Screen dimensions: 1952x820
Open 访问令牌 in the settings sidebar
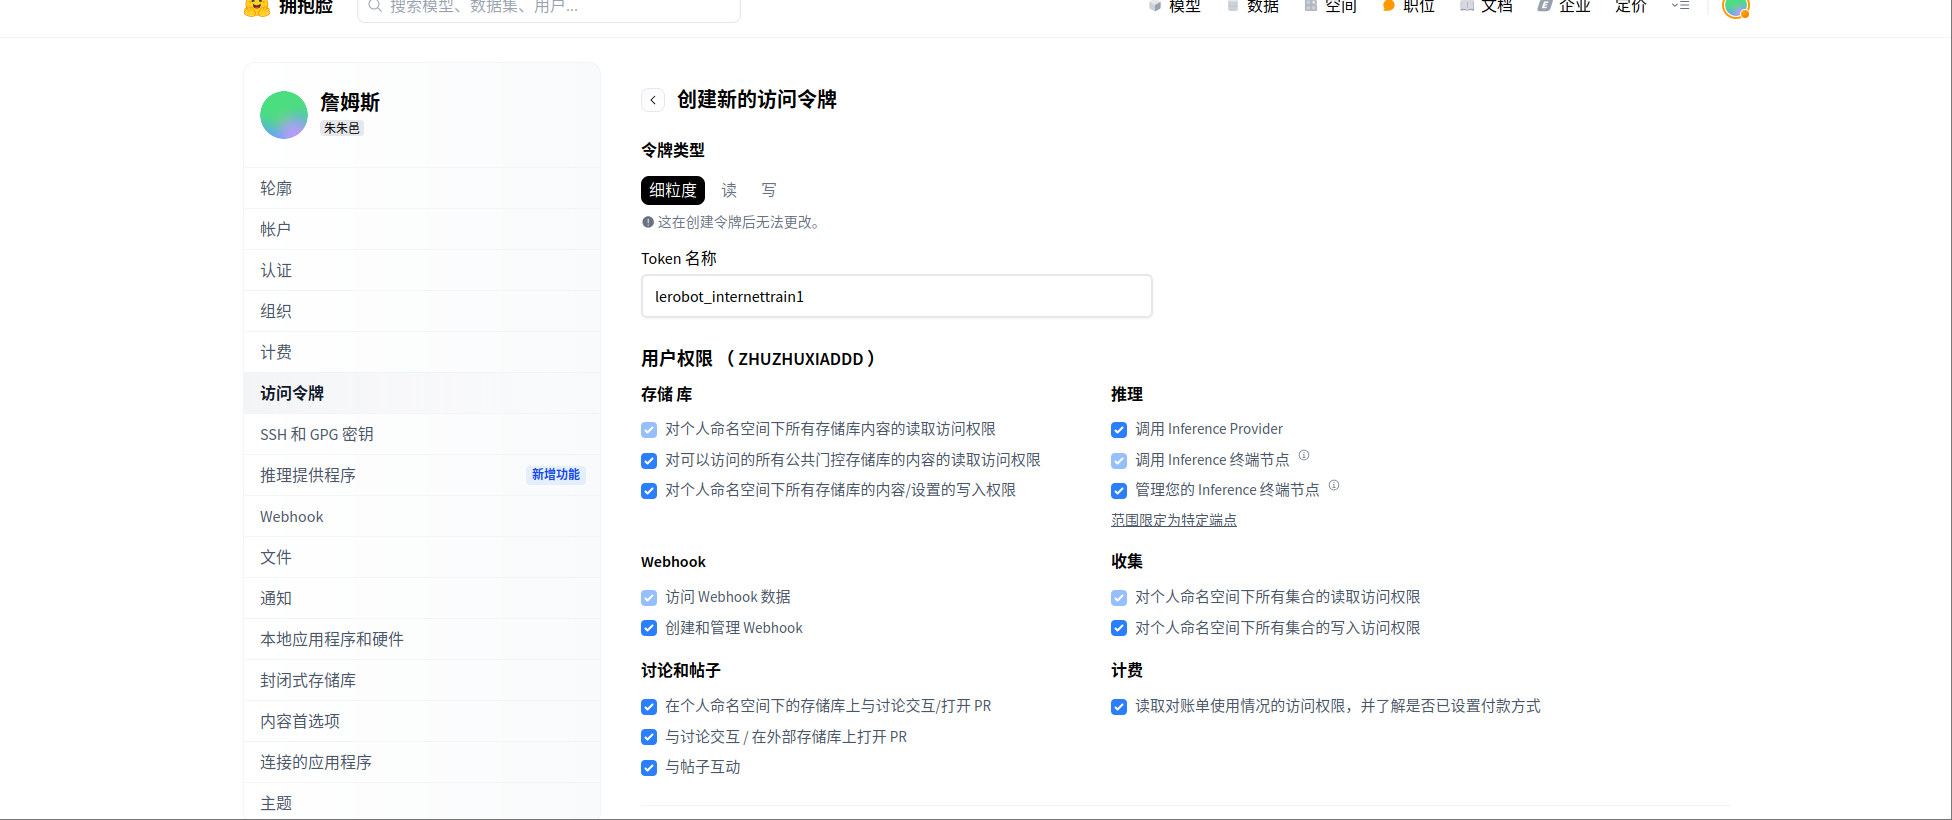[422, 393]
